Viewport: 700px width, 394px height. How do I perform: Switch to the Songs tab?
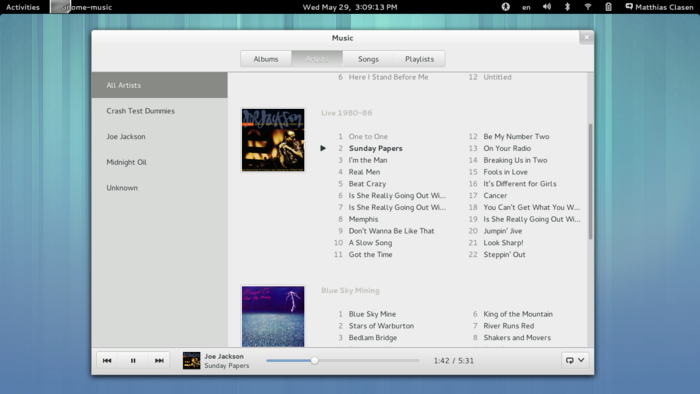pos(368,59)
